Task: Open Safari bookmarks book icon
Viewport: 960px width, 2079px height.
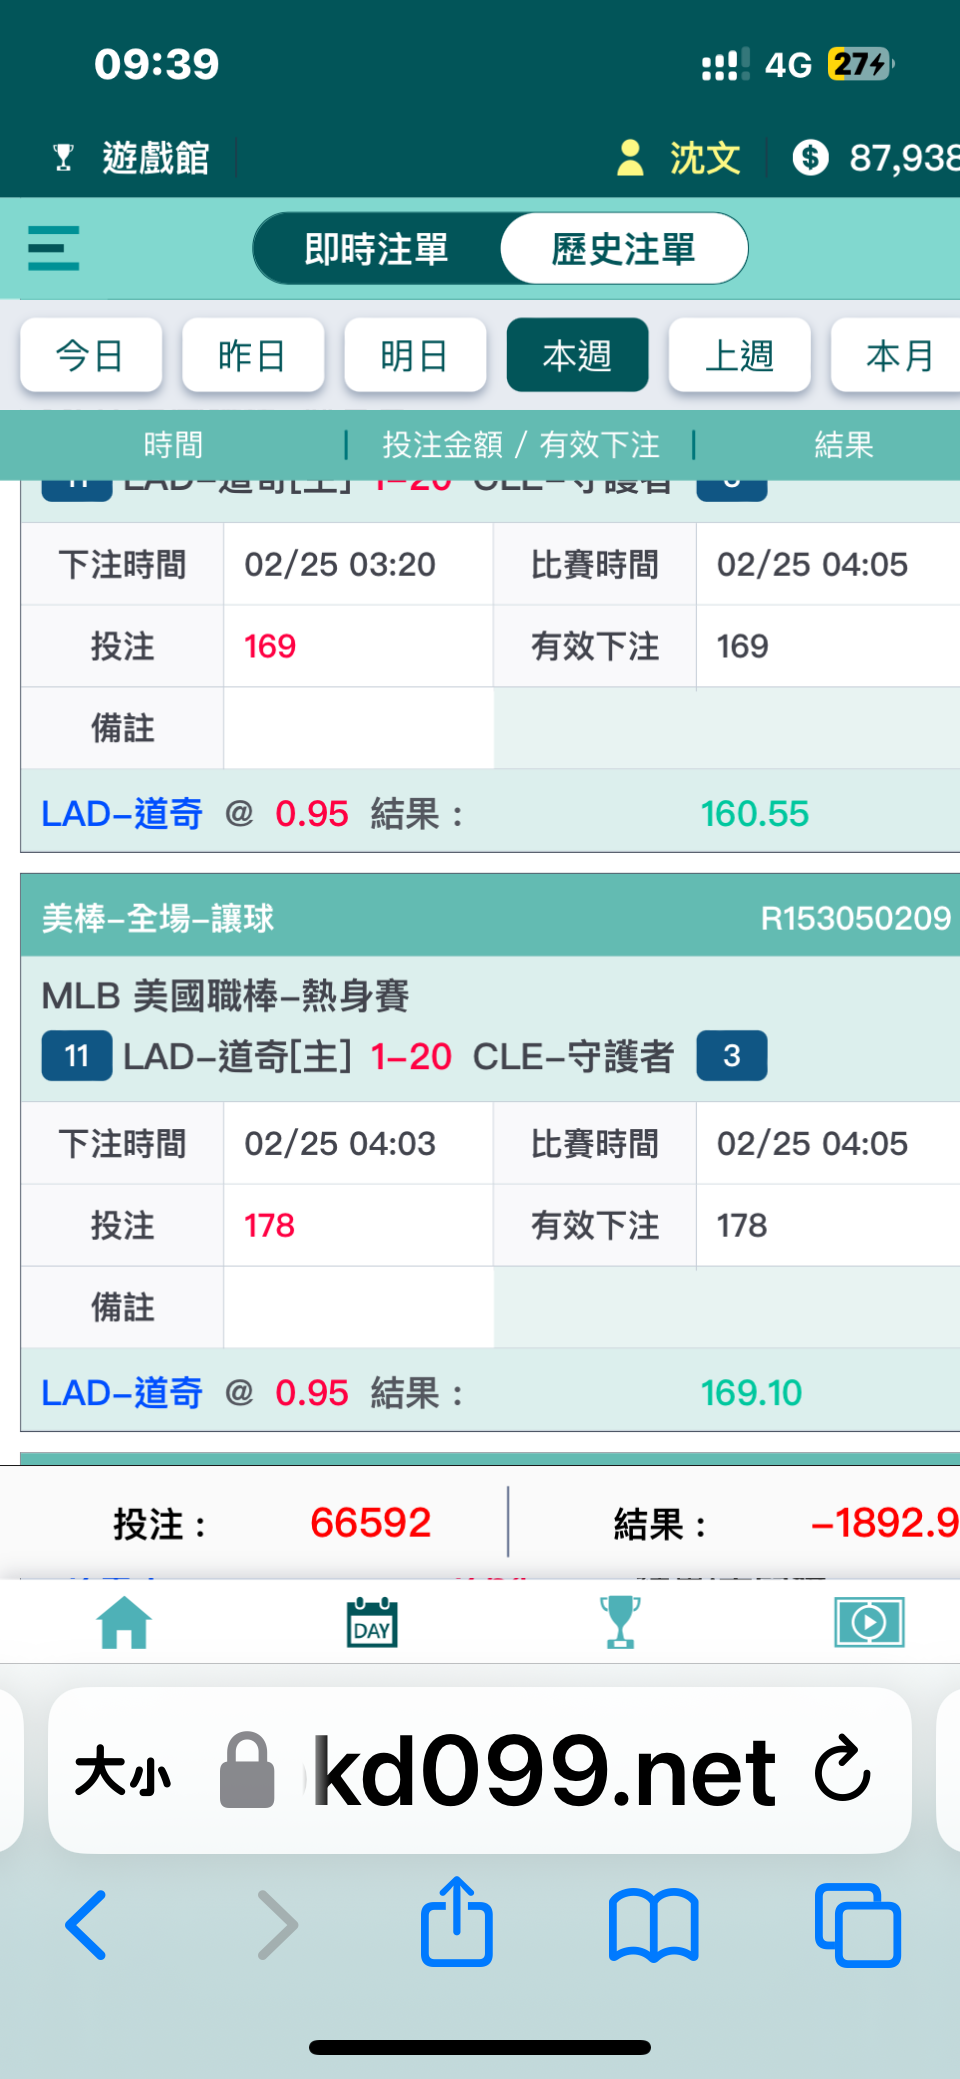Action: point(653,1925)
